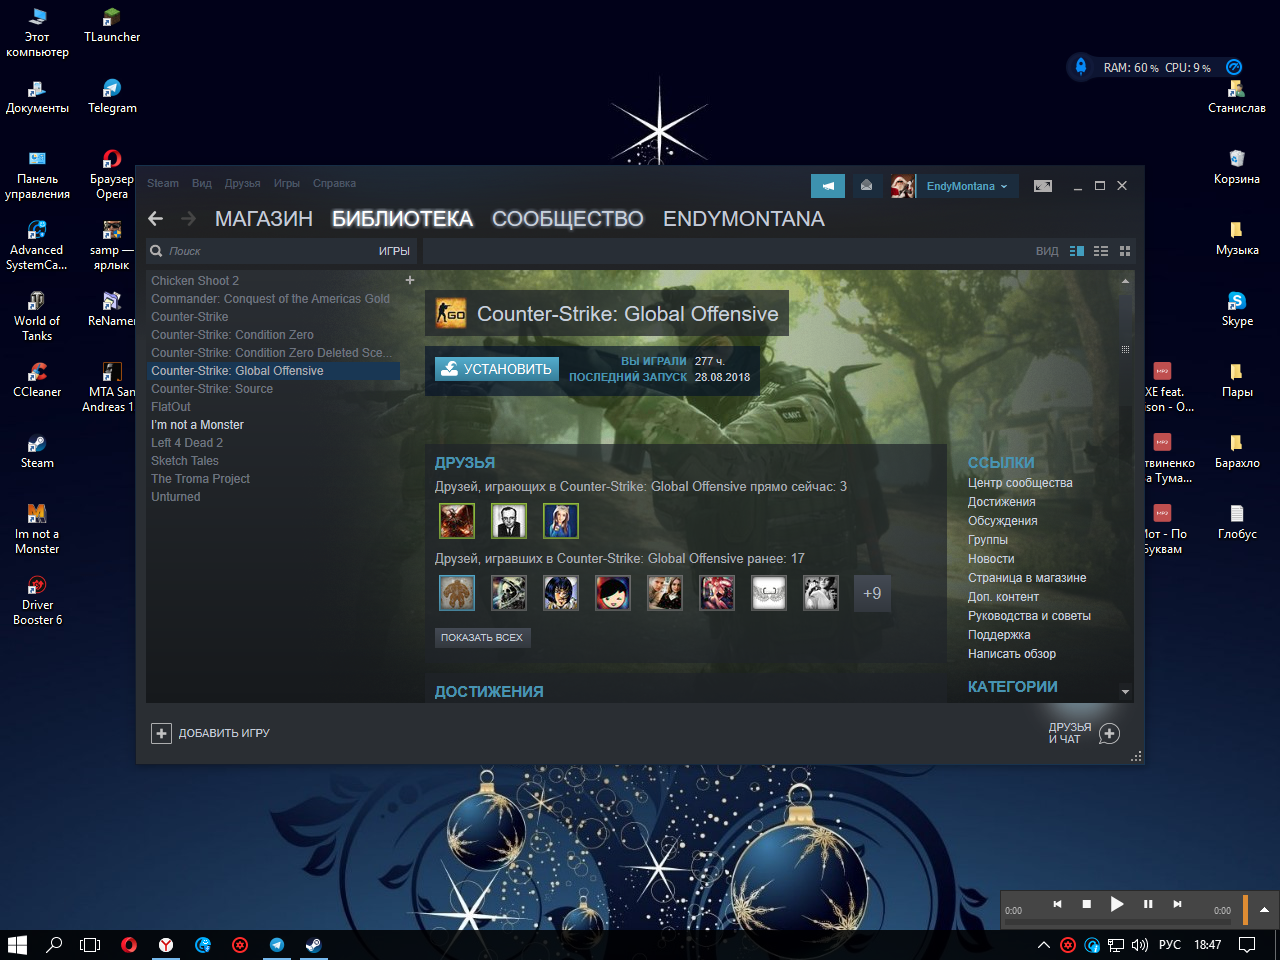Screen dimensions: 1280x960
Task: Skip to next track in media widget
Action: (1177, 904)
